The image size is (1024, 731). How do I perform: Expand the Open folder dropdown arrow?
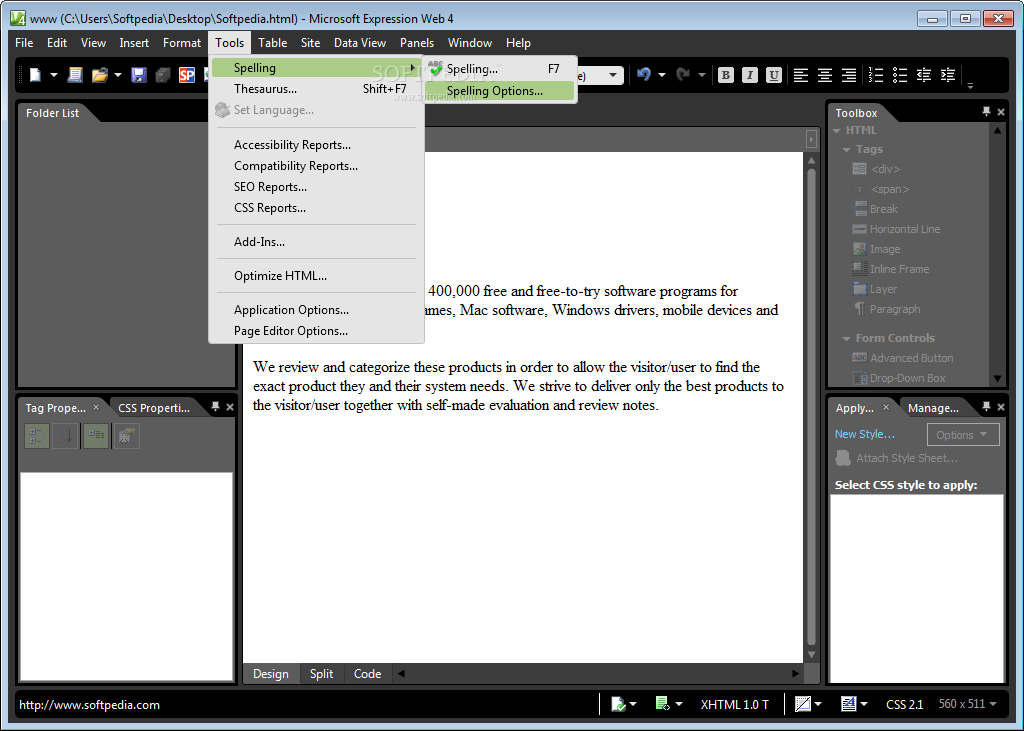[x=118, y=75]
